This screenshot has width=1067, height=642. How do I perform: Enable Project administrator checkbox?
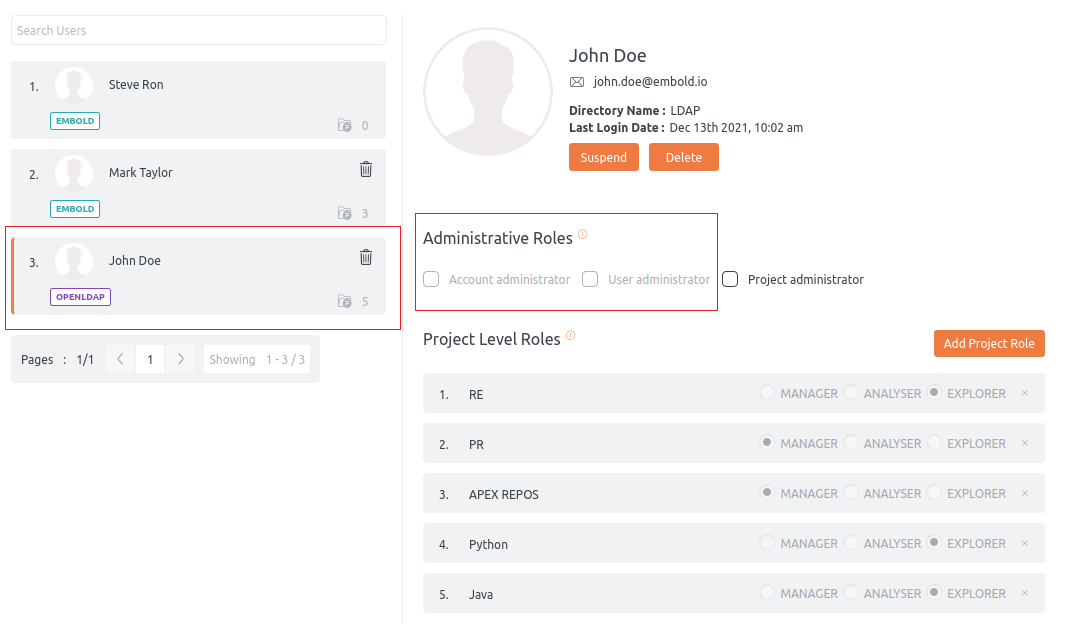click(730, 280)
